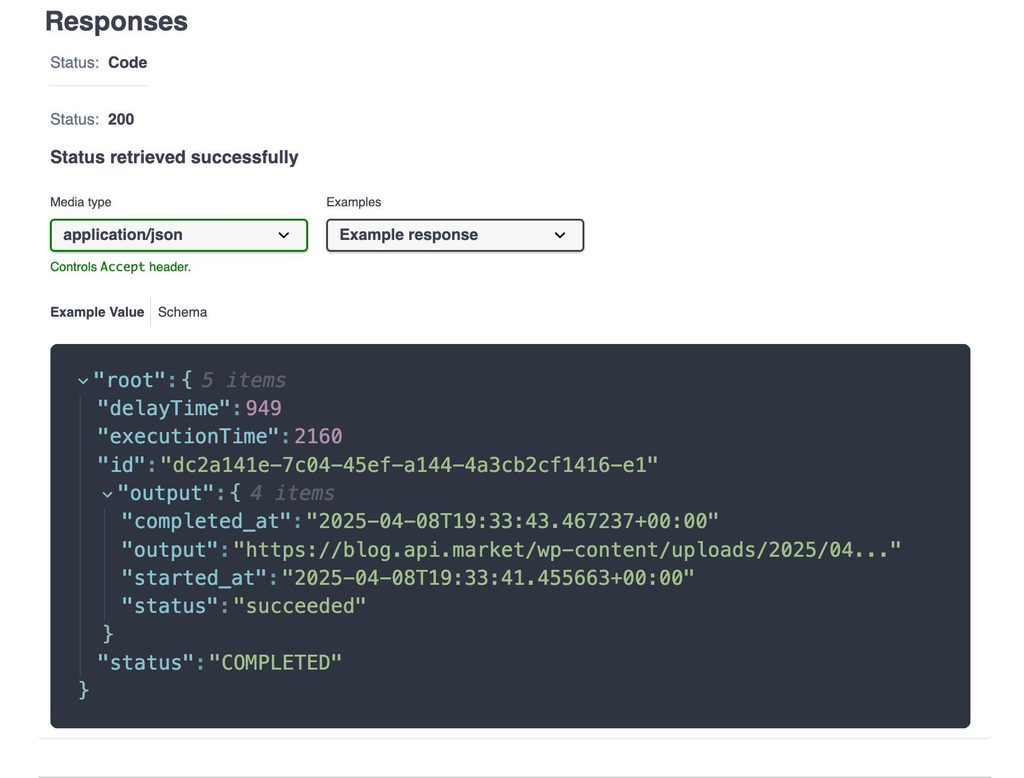This screenshot has width=1024, height=778.
Task: Collapse the nested "output" object node
Action: 108,494
